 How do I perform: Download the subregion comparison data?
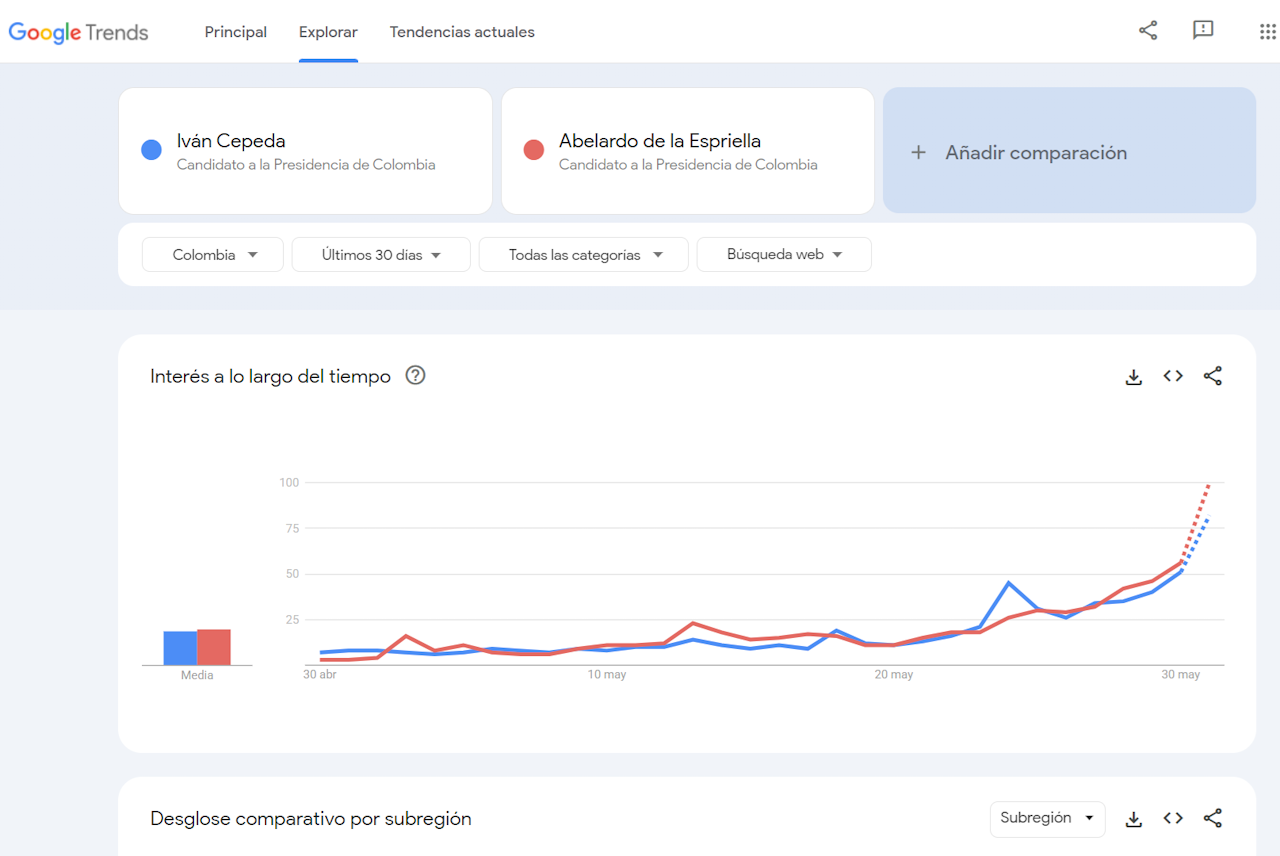[x=1133, y=819]
